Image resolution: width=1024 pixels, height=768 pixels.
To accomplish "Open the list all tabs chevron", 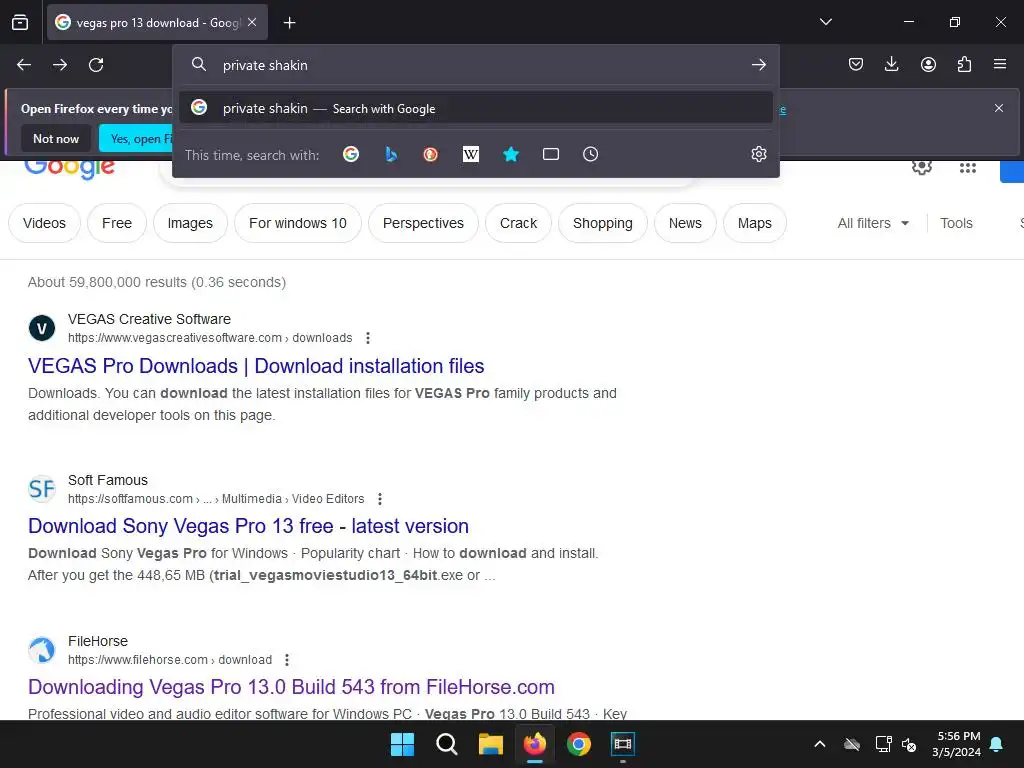I will coord(825,22).
